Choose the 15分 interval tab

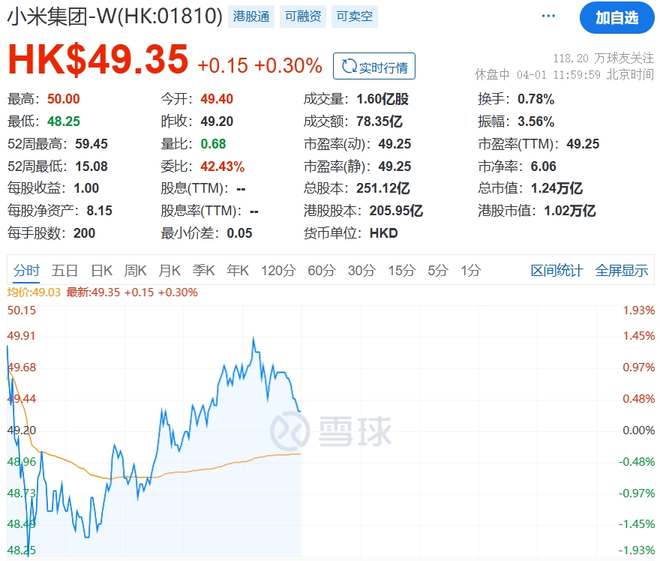401,270
